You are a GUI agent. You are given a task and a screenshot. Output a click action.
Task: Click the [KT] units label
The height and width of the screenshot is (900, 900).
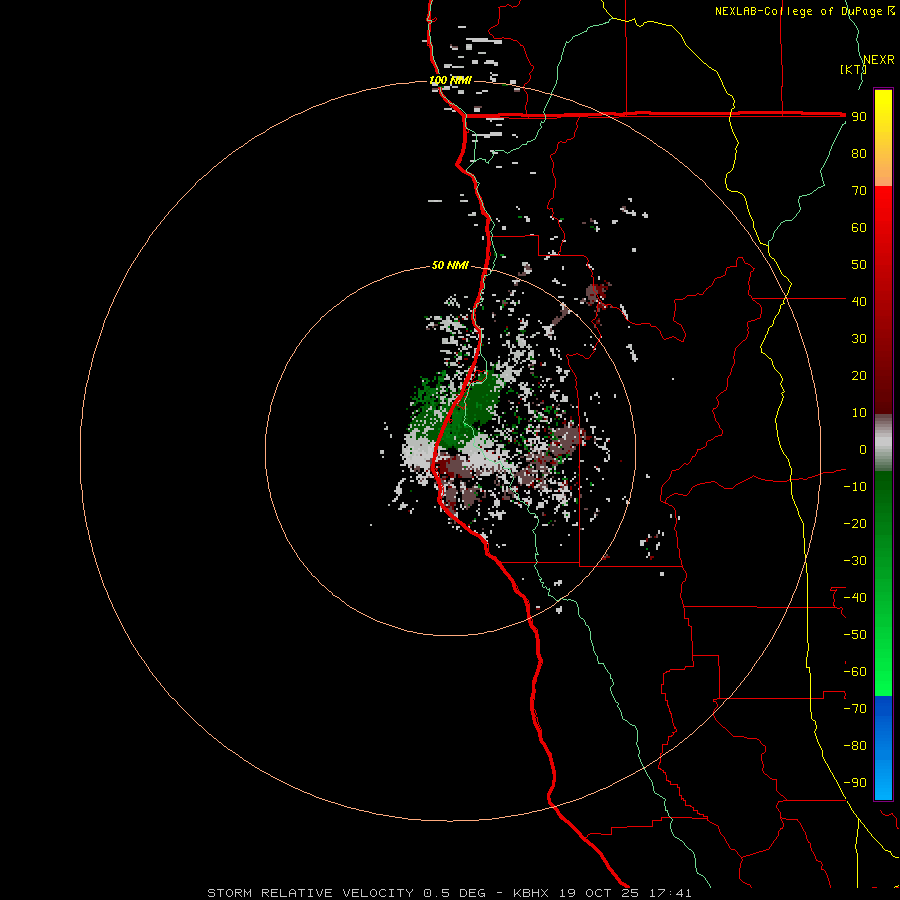(x=853, y=69)
